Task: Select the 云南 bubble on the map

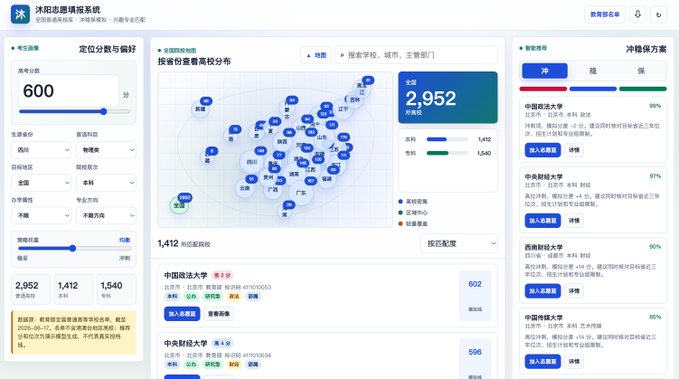Action: pos(245,188)
